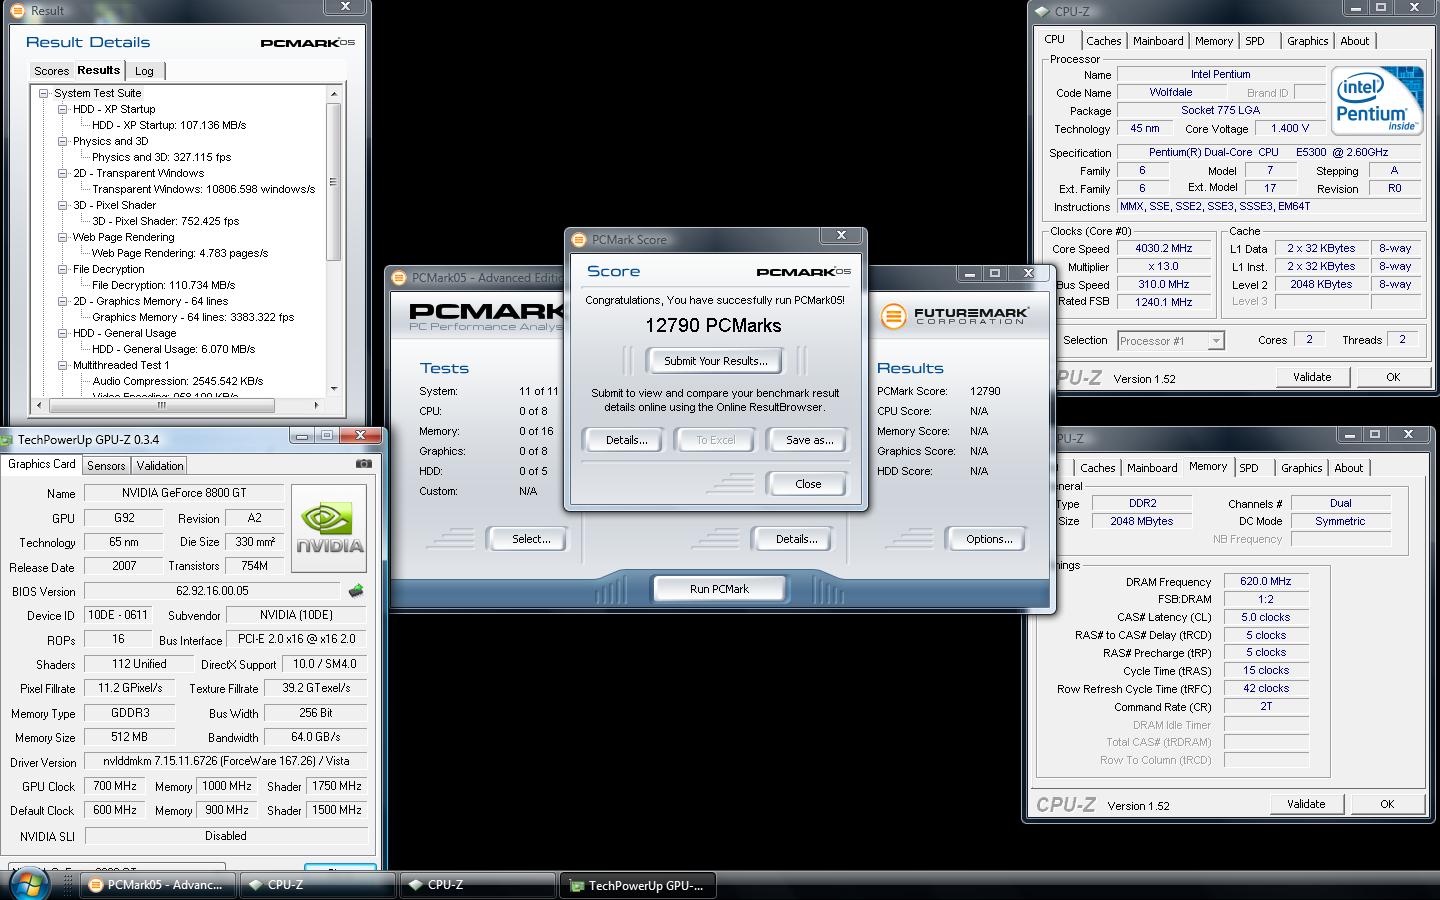The width and height of the screenshot is (1440, 900).
Task: Open the Log tab in Result Details
Action: 144,71
